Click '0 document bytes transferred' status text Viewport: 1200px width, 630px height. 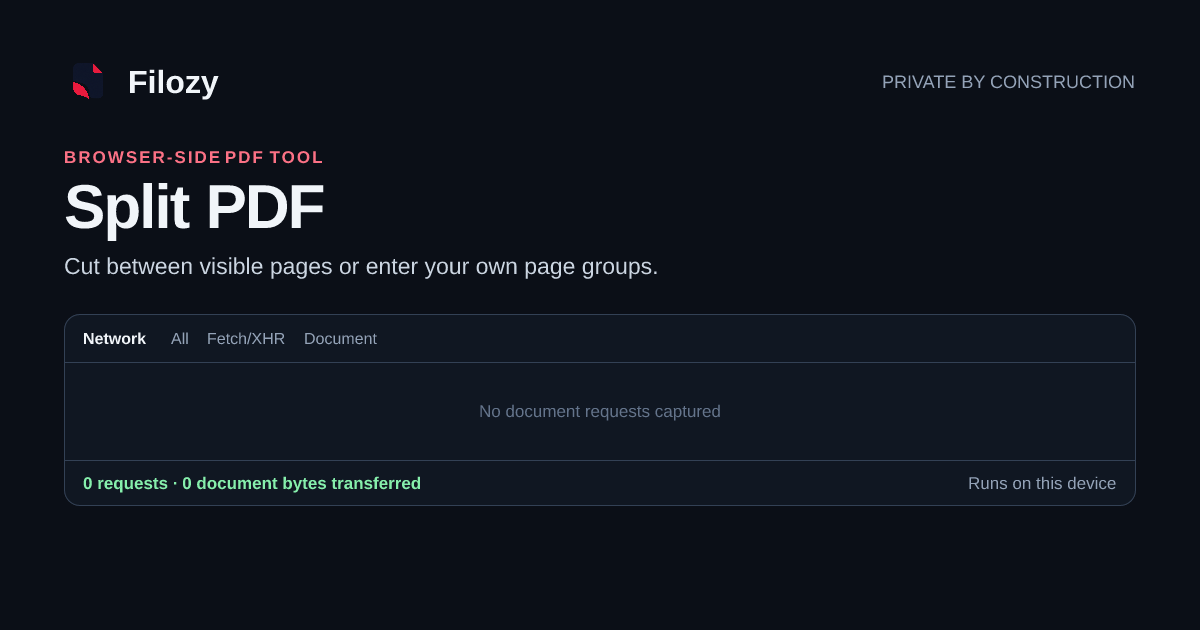click(301, 484)
